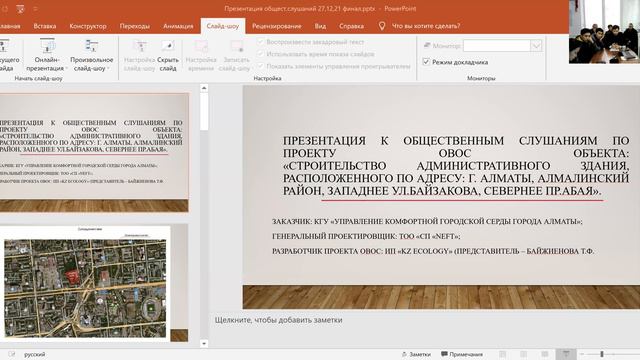This screenshot has width=640, height=360.
Task: Click scroll up arrow of thumbnail pane
Action: (x=204, y=88)
